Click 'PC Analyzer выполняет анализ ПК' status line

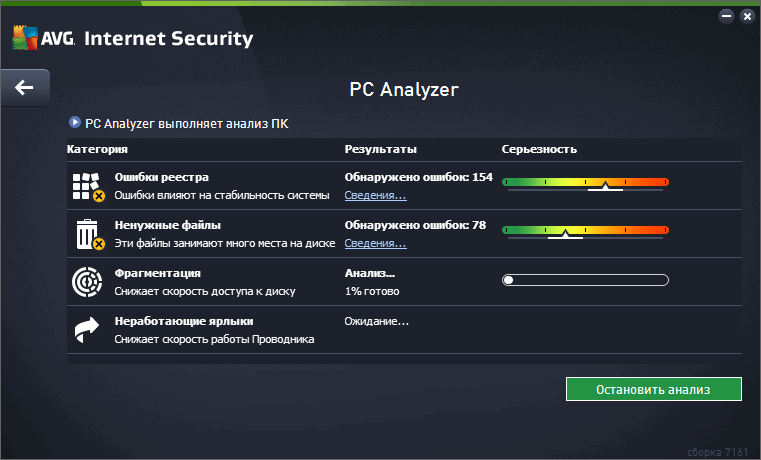tap(186, 124)
